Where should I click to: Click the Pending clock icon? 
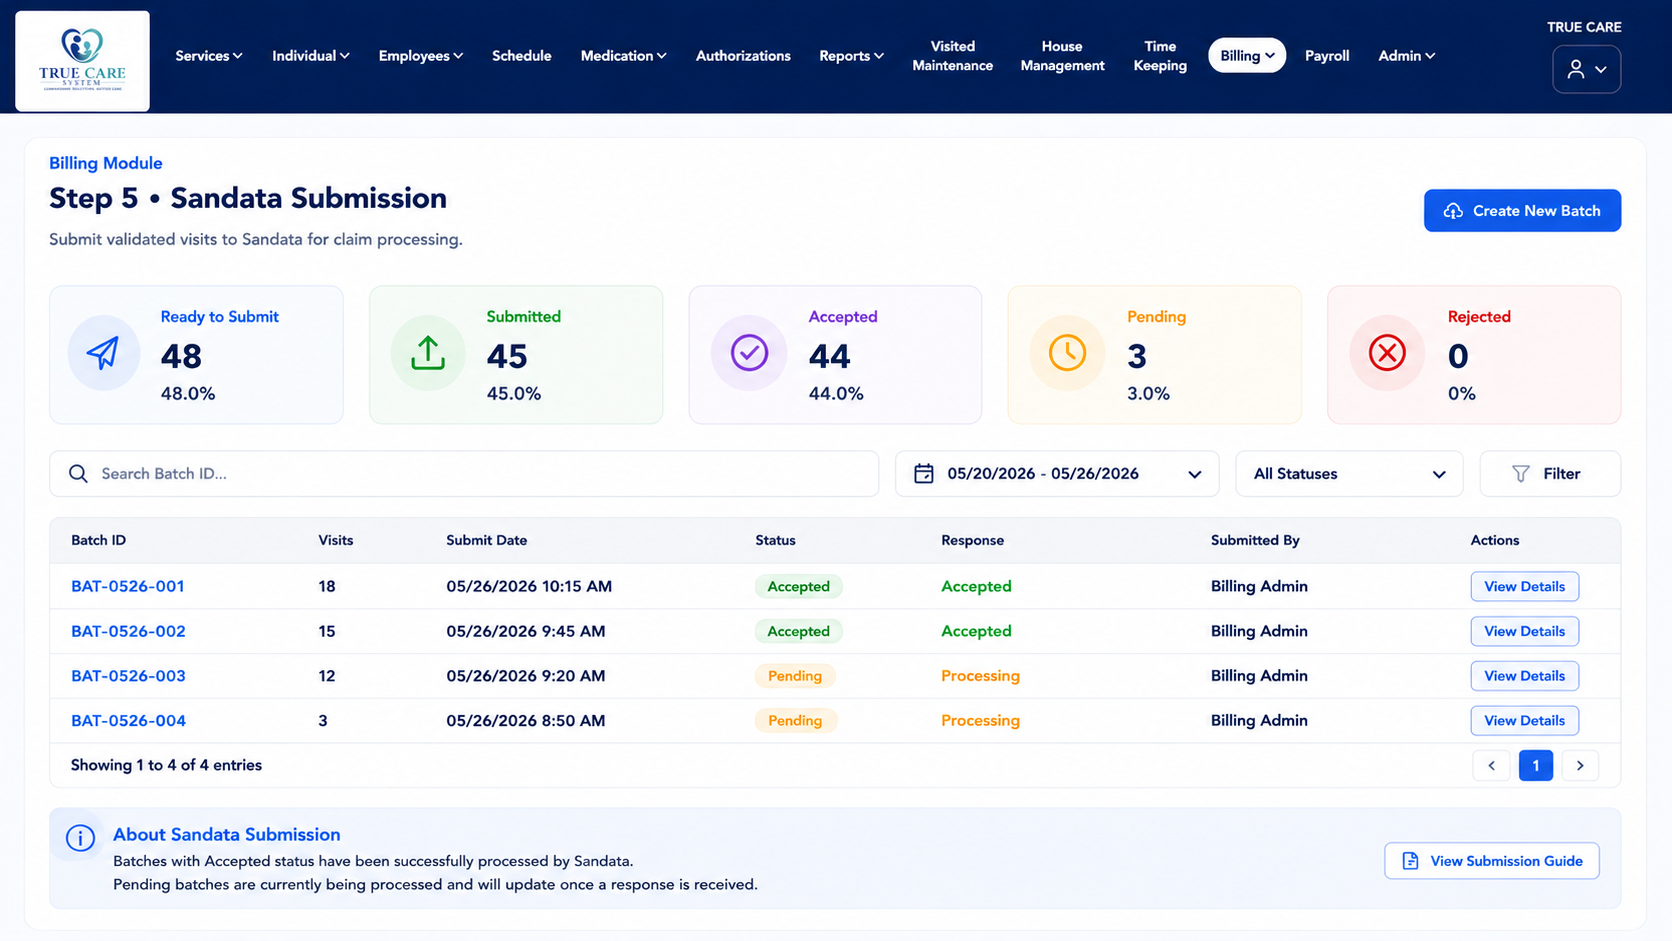(x=1068, y=353)
